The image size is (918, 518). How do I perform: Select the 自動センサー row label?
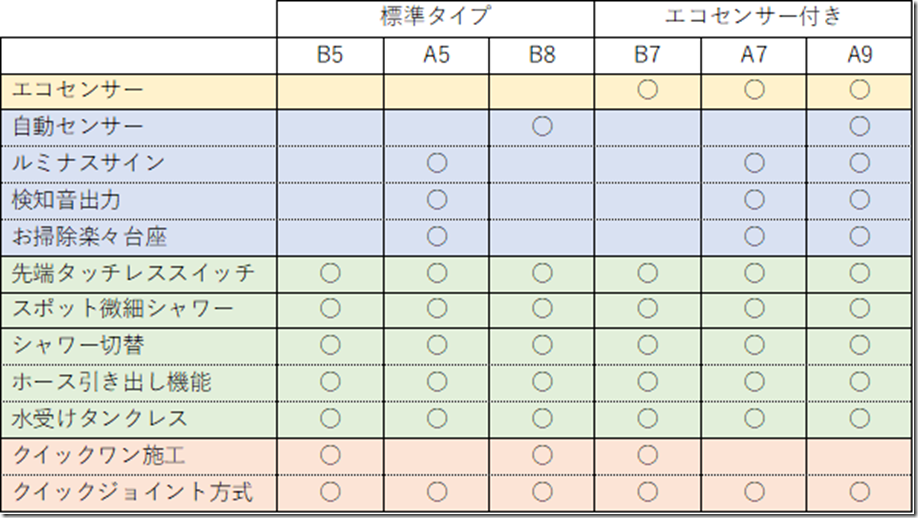pyautogui.click(x=78, y=126)
